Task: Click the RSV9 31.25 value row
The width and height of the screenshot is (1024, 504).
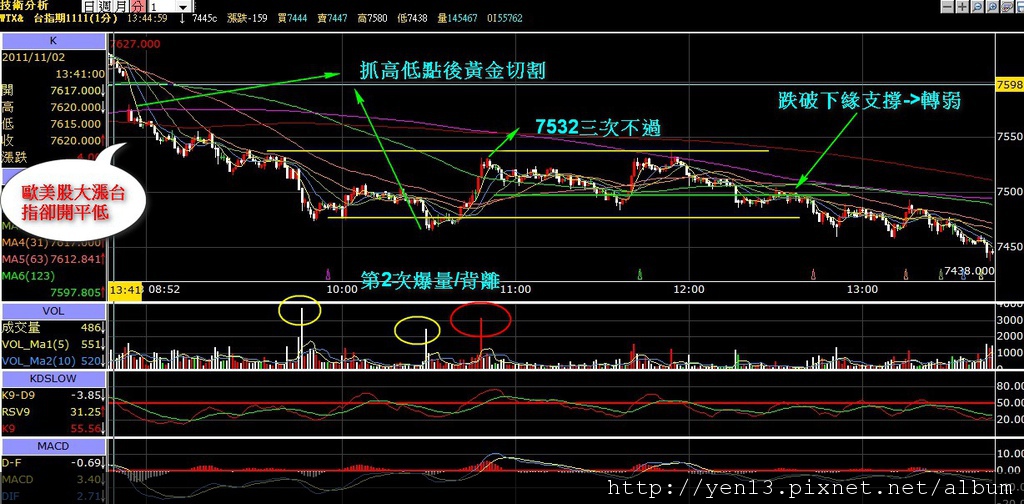Action: (54, 412)
